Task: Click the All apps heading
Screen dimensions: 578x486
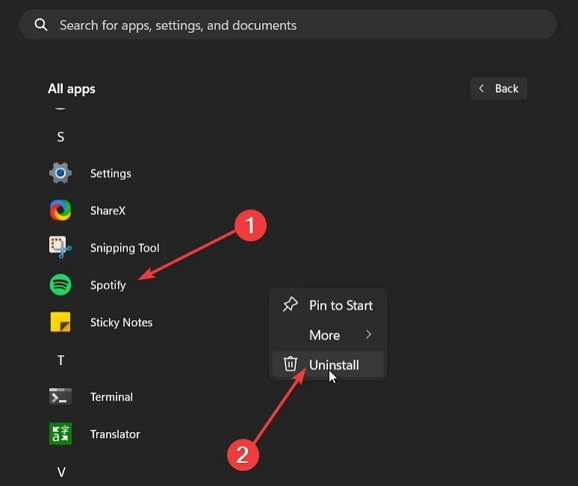Action: [72, 89]
